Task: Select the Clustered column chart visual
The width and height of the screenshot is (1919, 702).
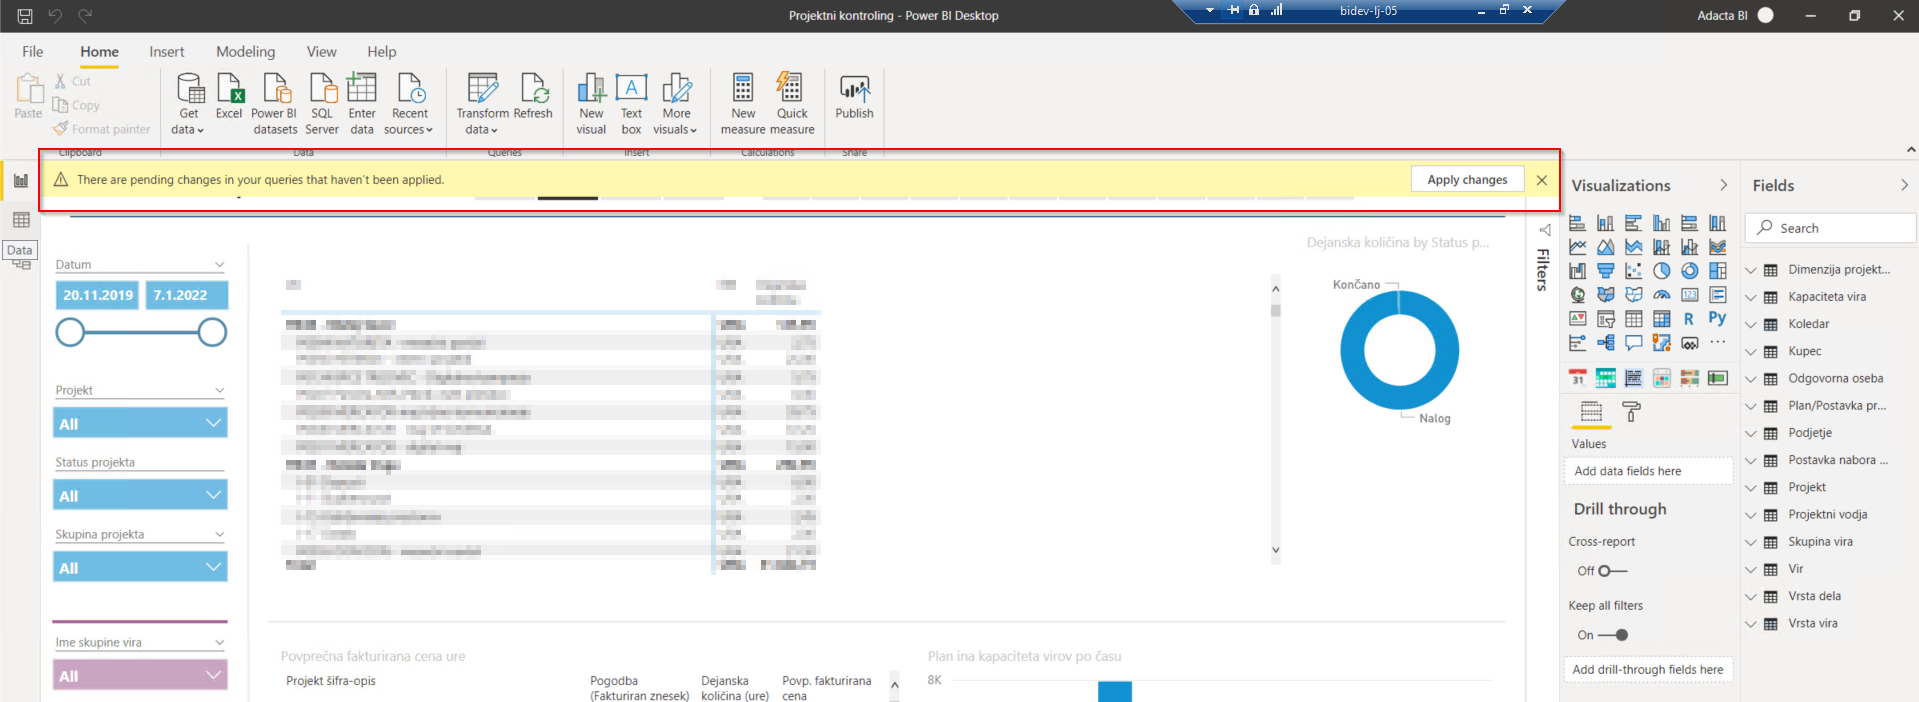Action: click(x=1661, y=223)
